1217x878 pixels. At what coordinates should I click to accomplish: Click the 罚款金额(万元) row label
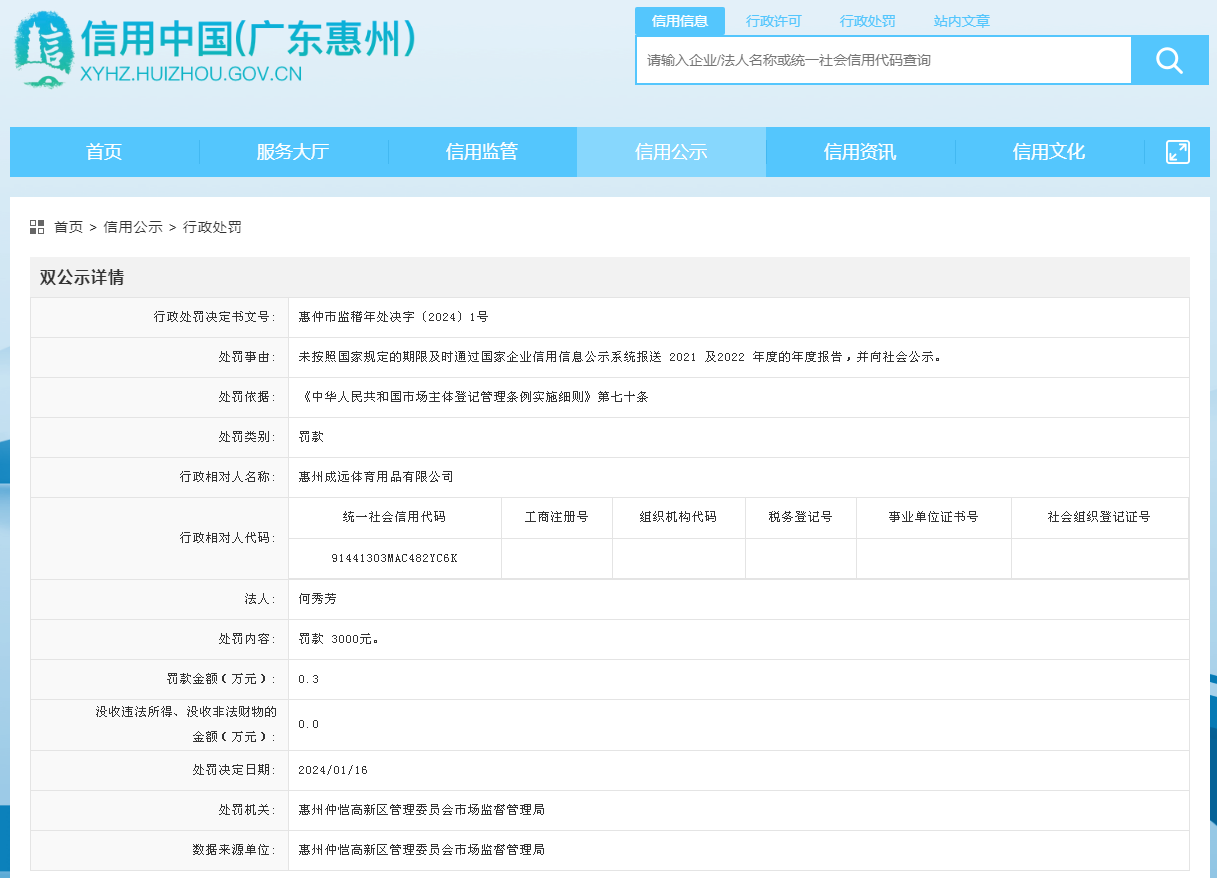pyautogui.click(x=221, y=679)
